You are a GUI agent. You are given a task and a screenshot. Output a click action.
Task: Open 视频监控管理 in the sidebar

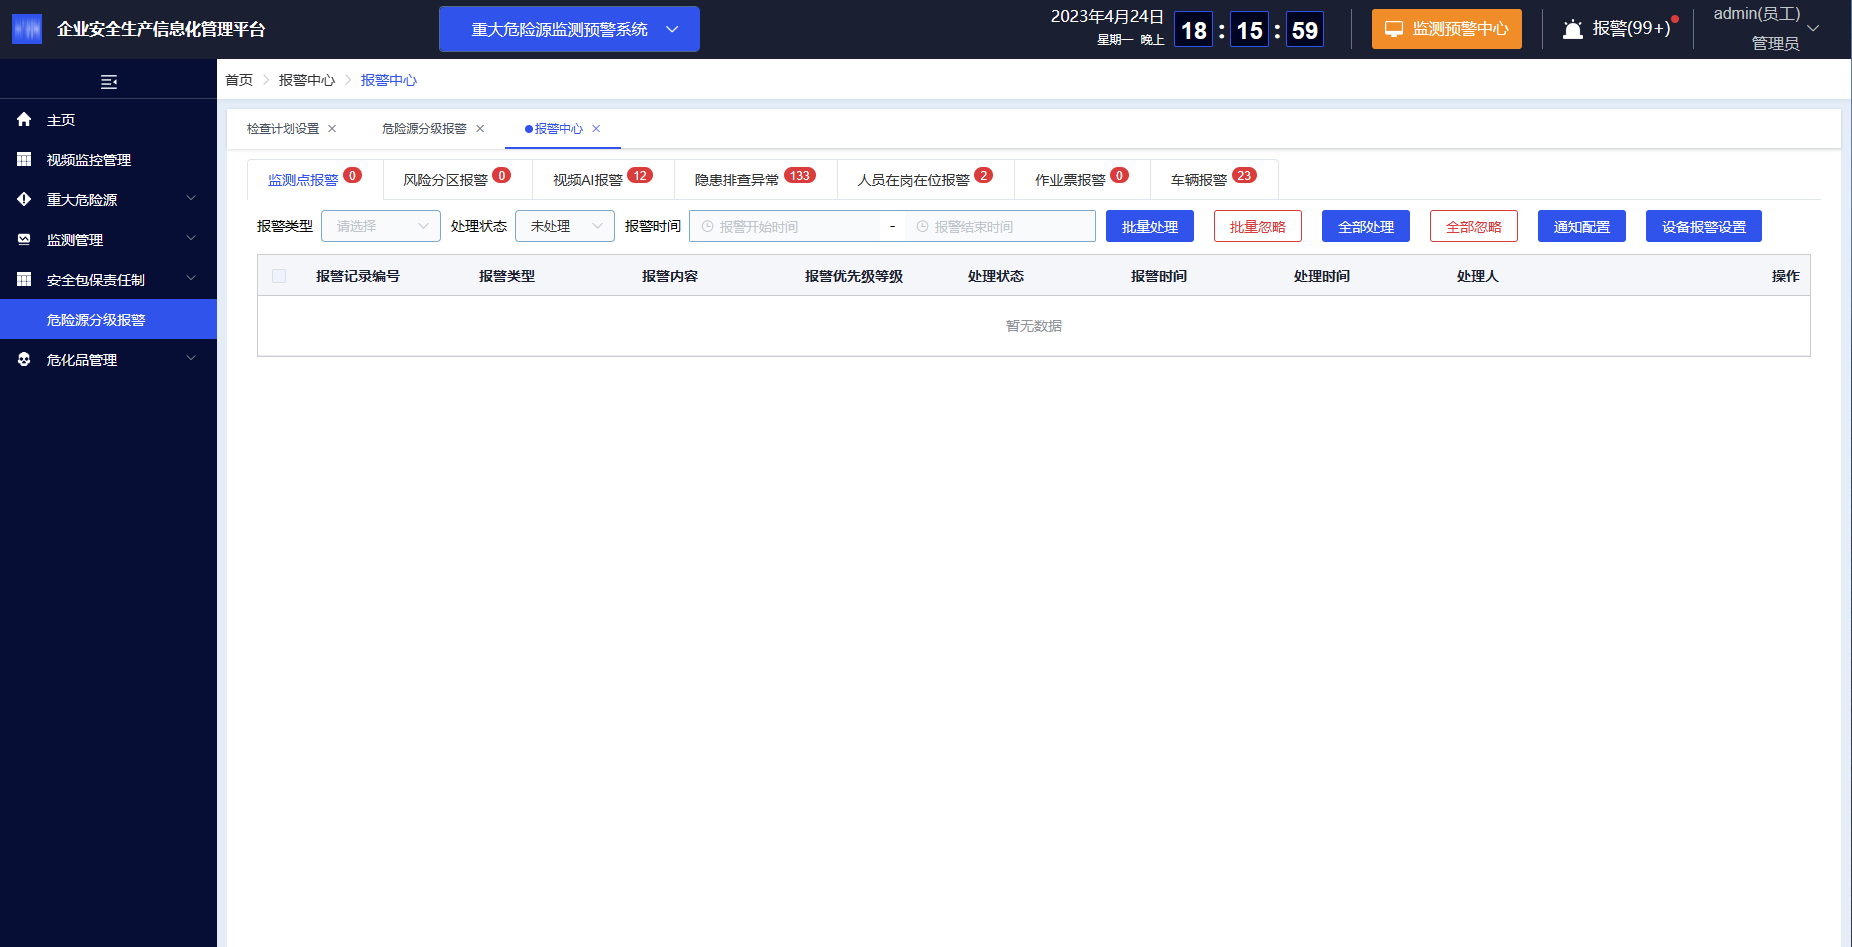point(108,160)
